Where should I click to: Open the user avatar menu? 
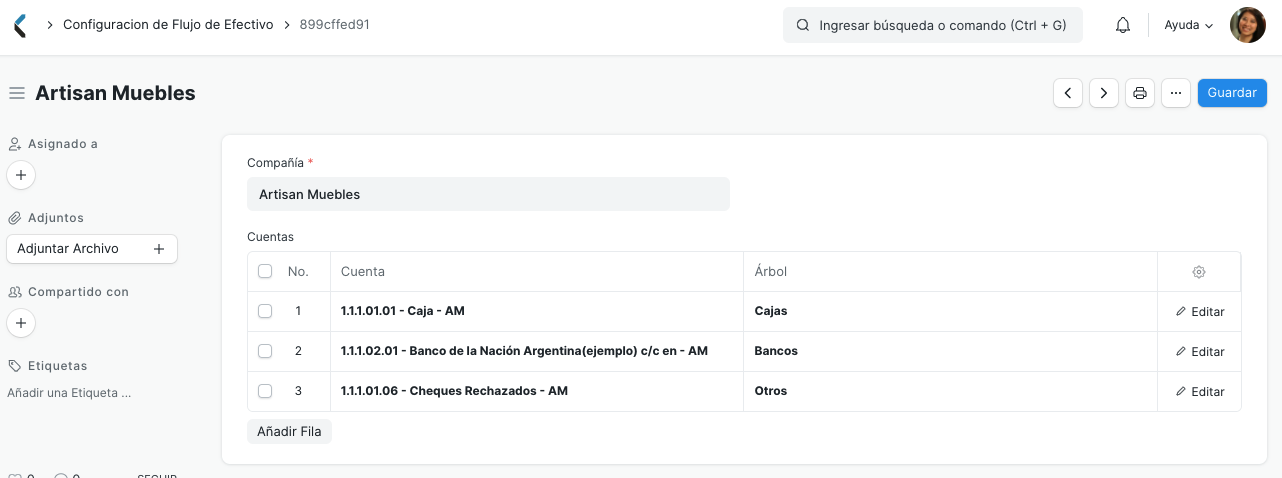pyautogui.click(x=1247, y=25)
